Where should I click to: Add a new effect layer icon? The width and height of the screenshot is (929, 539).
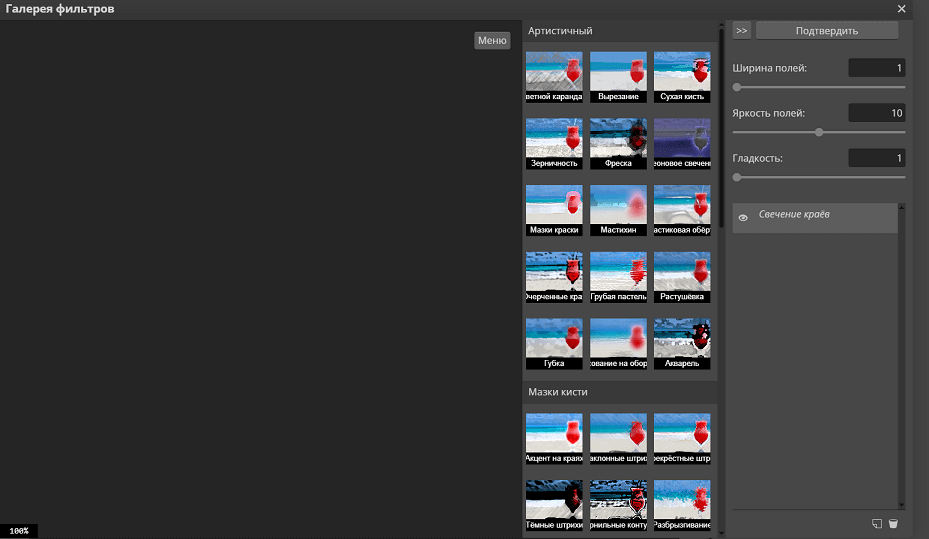click(877, 524)
